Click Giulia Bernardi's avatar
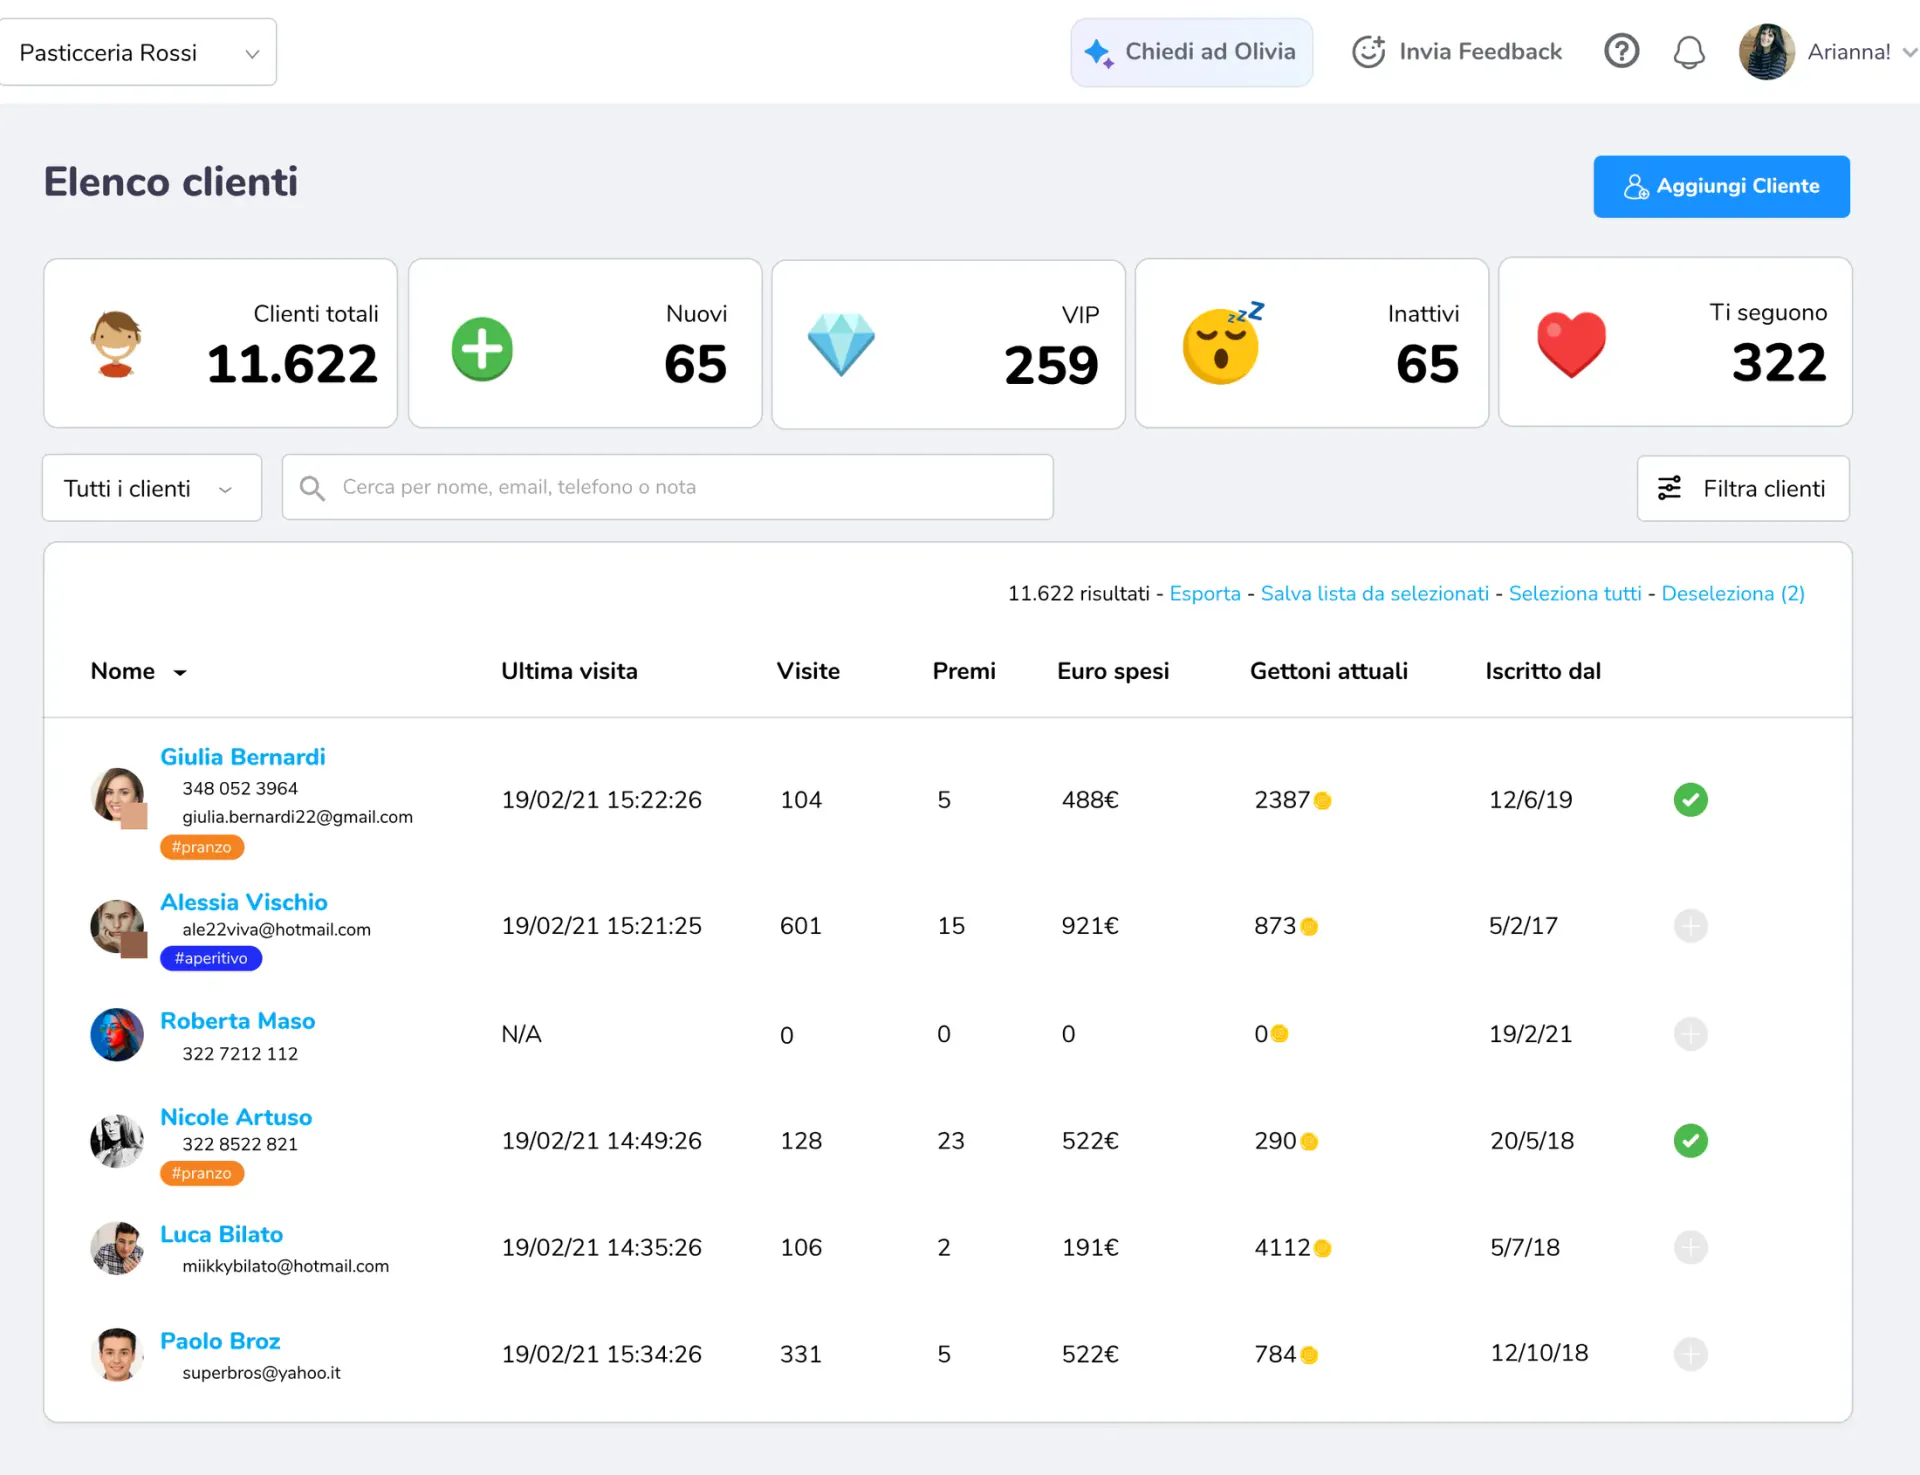 (117, 795)
